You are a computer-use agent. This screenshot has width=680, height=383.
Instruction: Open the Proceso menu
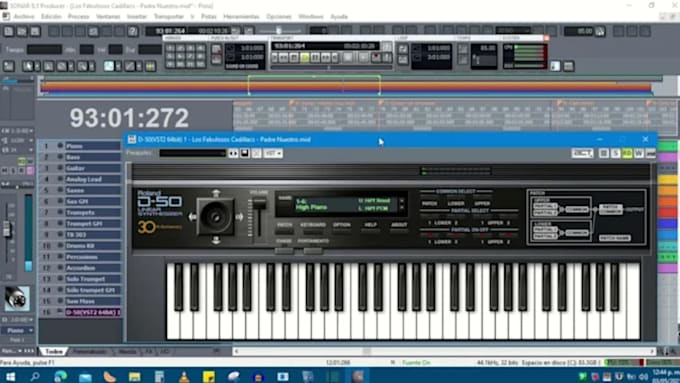78,16
